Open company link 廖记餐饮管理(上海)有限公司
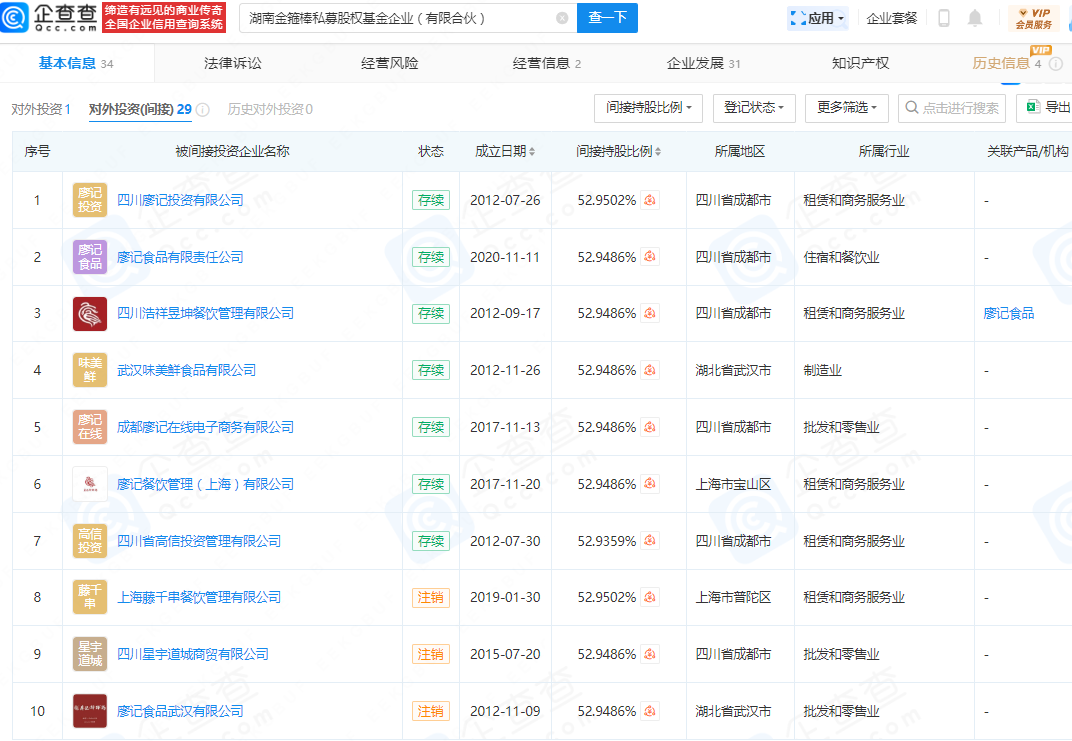This screenshot has width=1072, height=741. [x=205, y=484]
